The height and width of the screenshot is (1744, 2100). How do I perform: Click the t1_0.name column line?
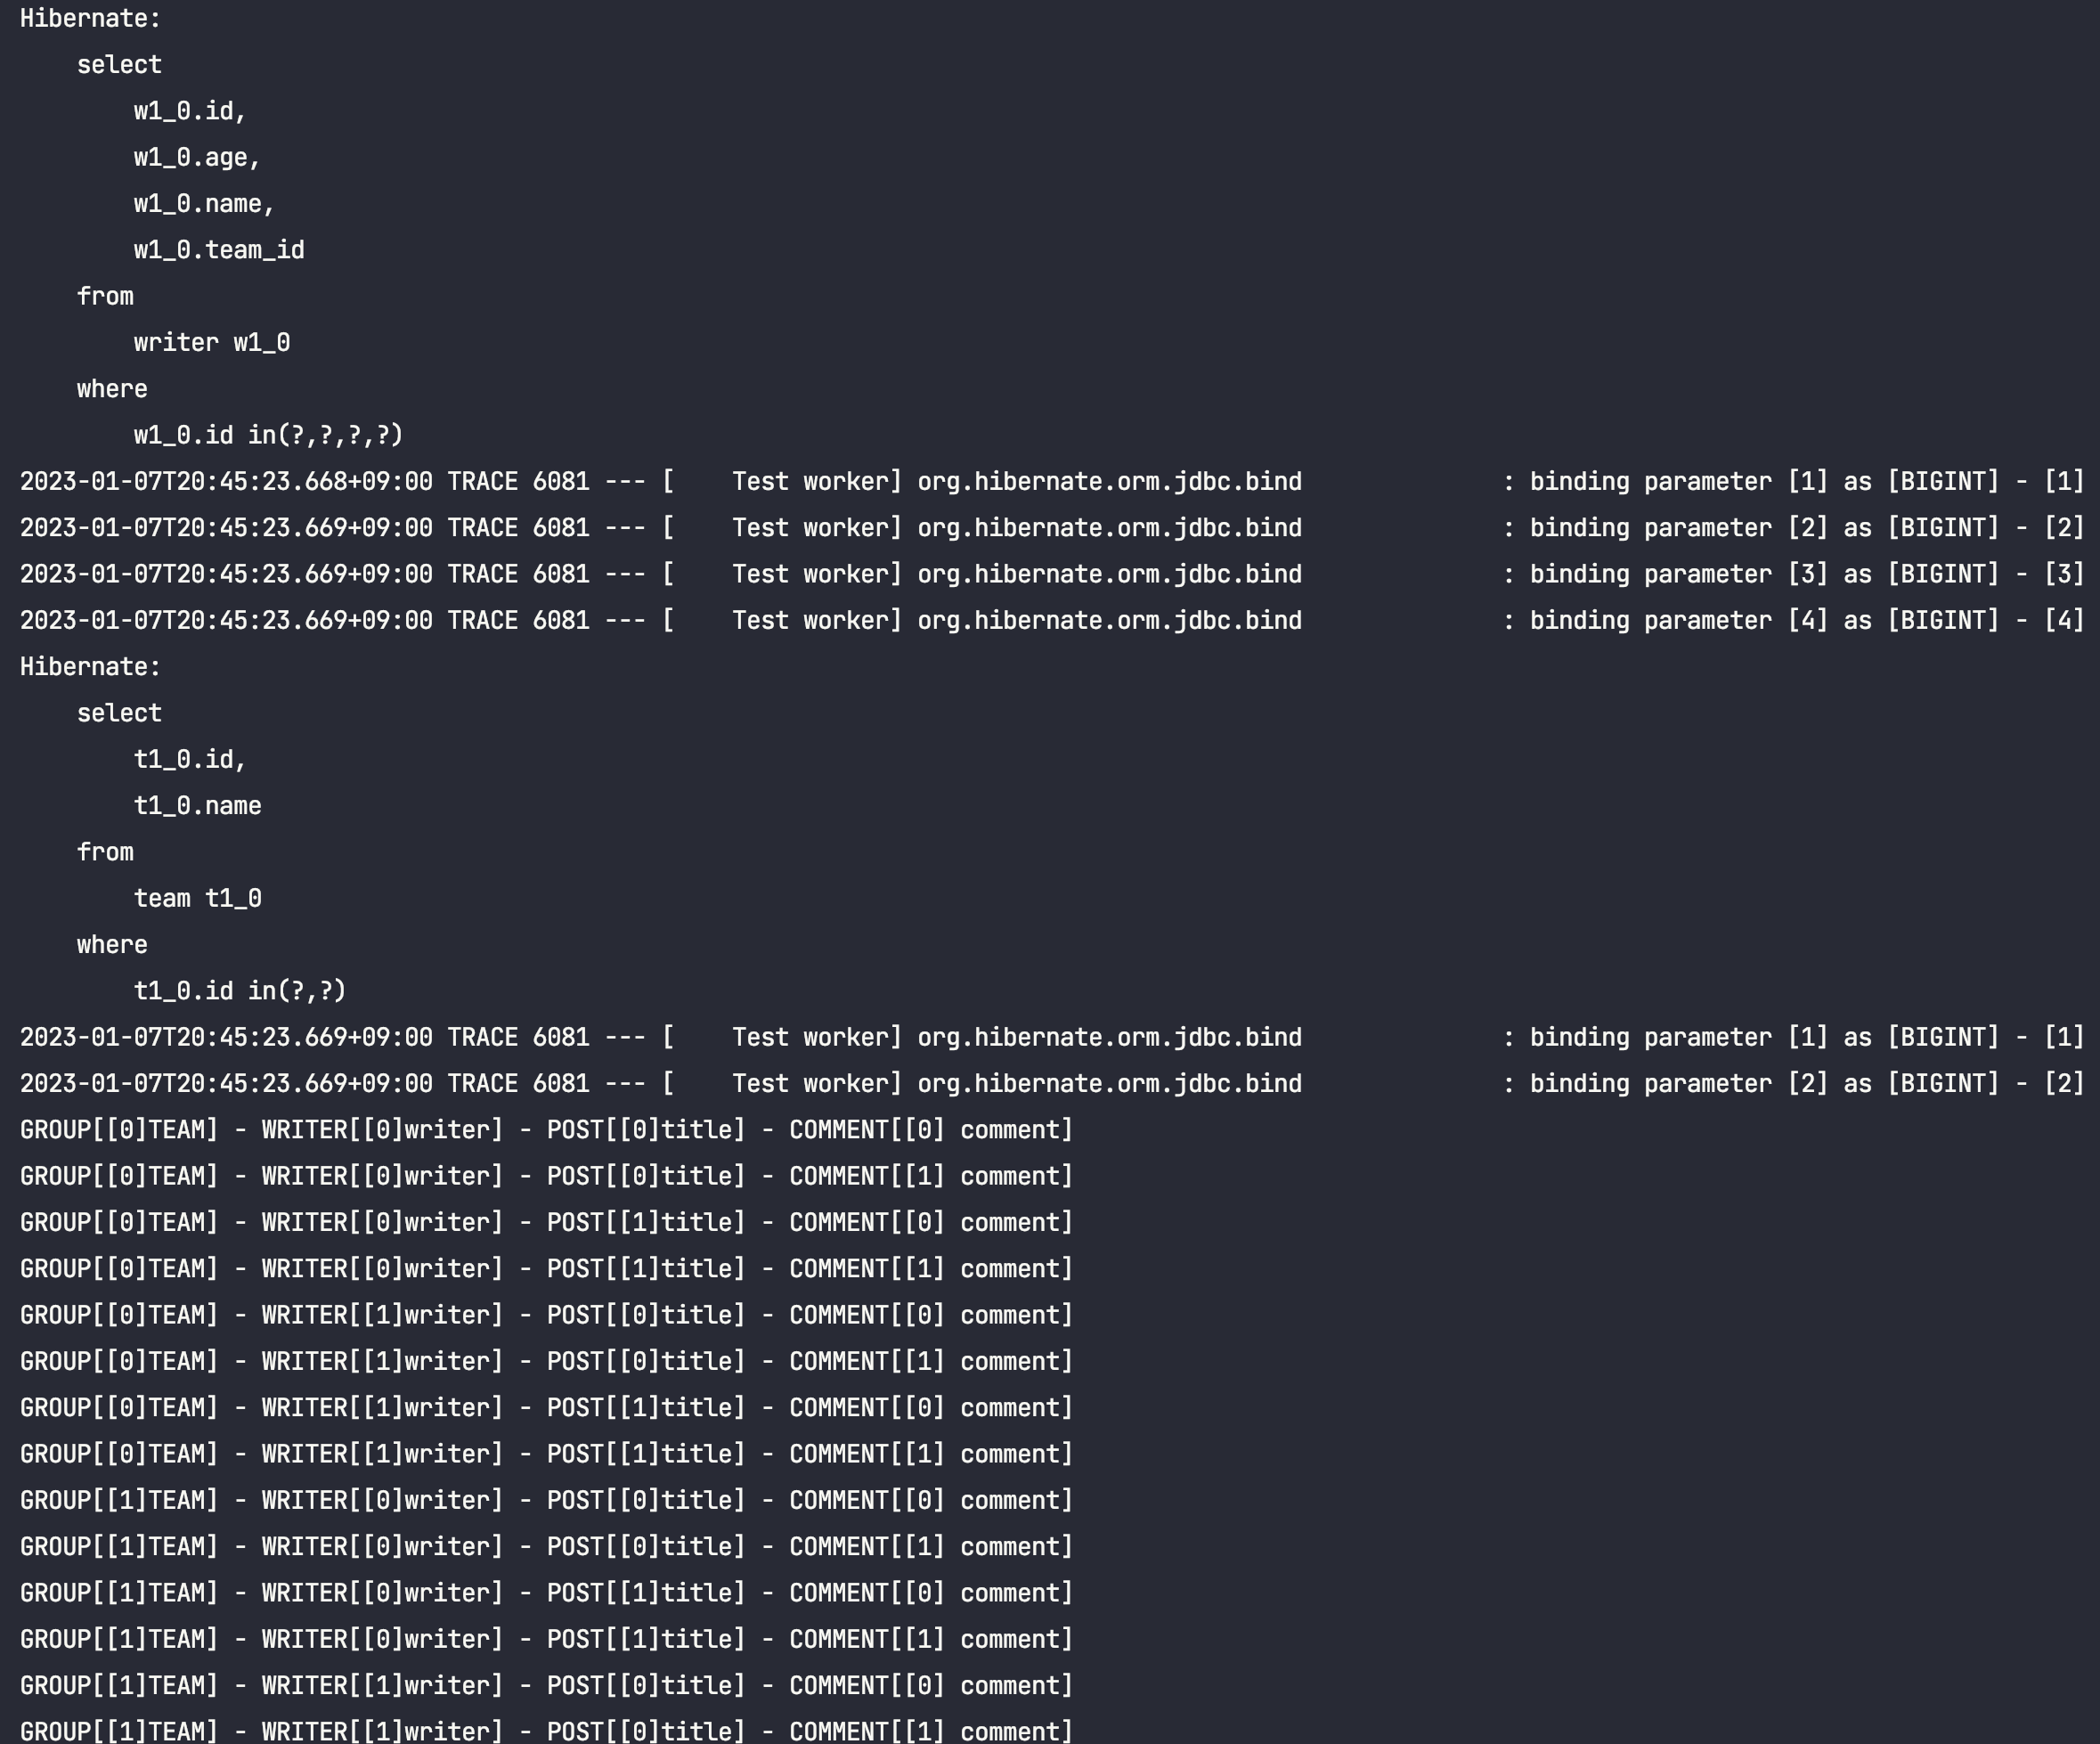point(198,806)
